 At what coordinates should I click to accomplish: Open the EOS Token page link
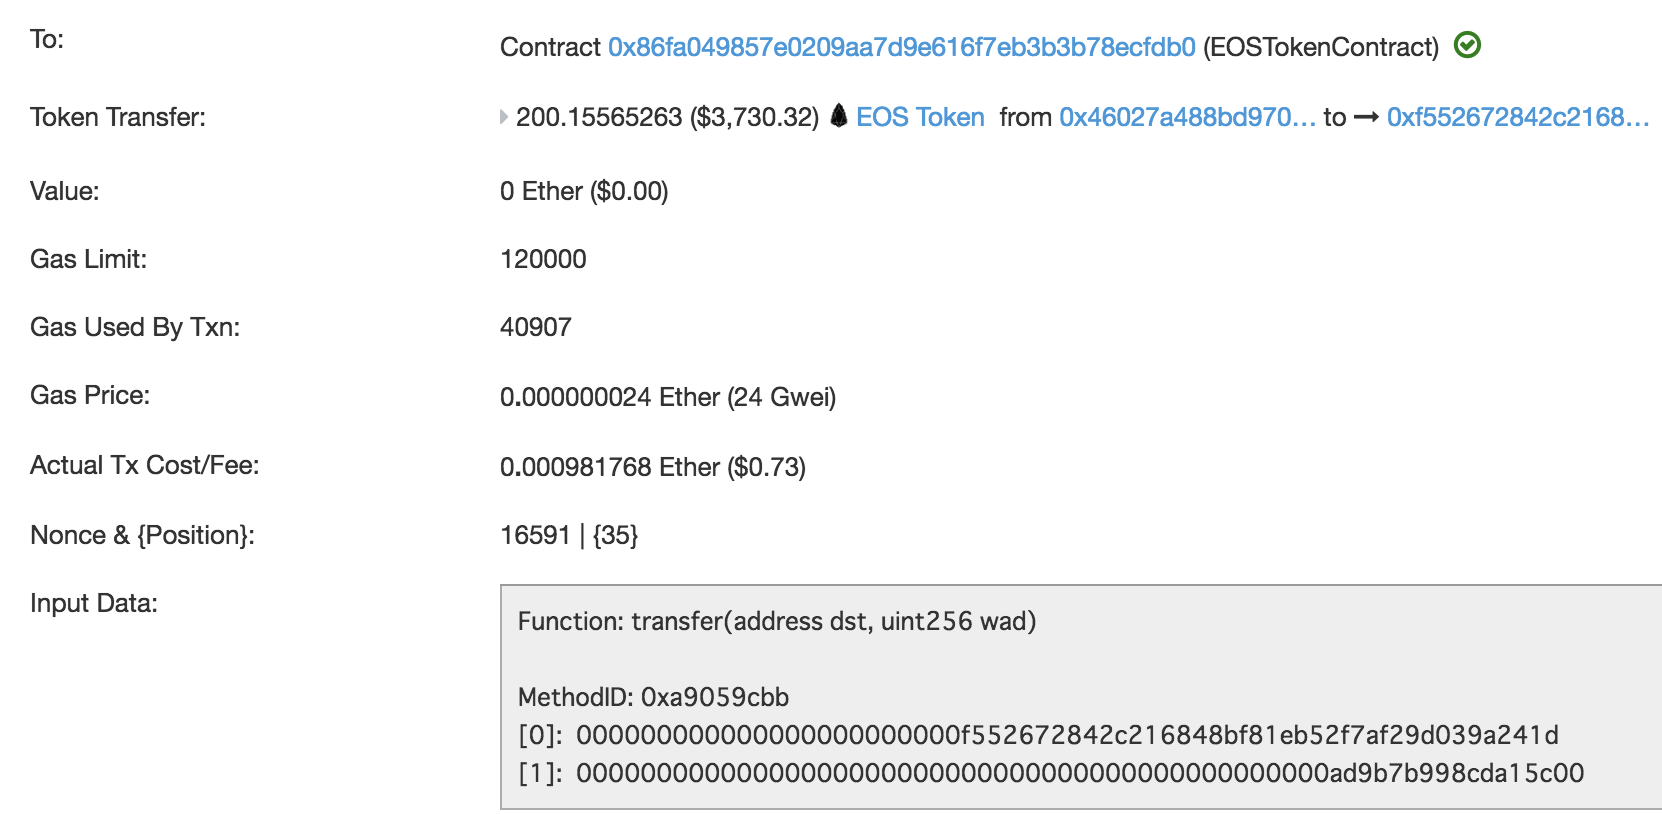point(920,117)
